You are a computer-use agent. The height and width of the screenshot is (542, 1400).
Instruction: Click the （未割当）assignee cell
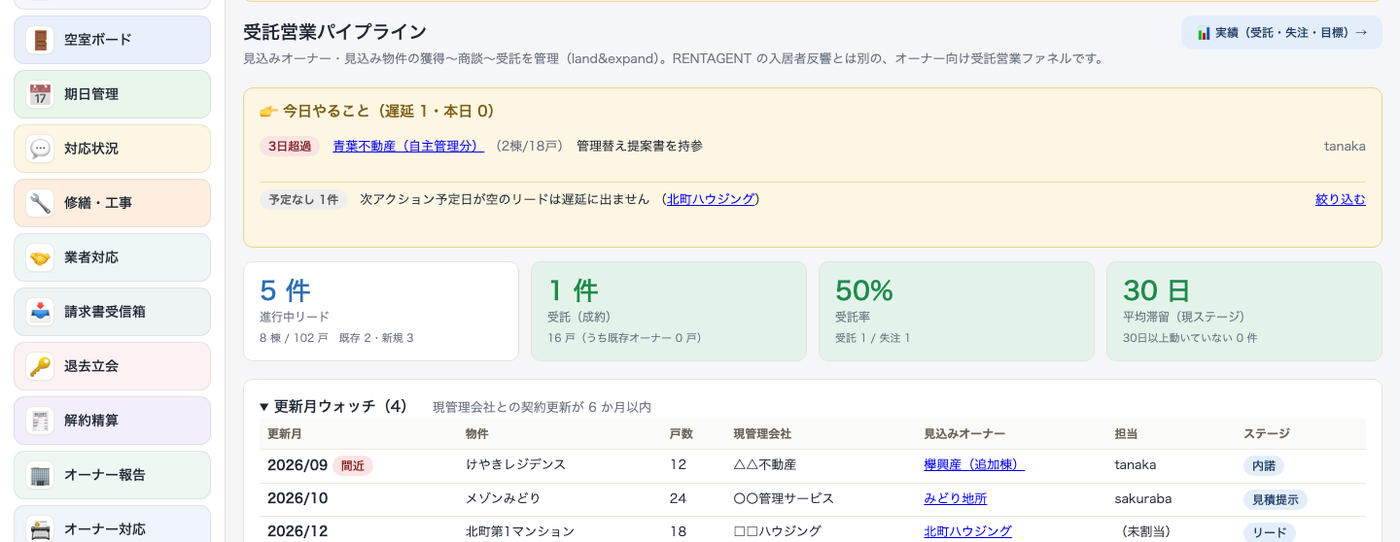1145,531
